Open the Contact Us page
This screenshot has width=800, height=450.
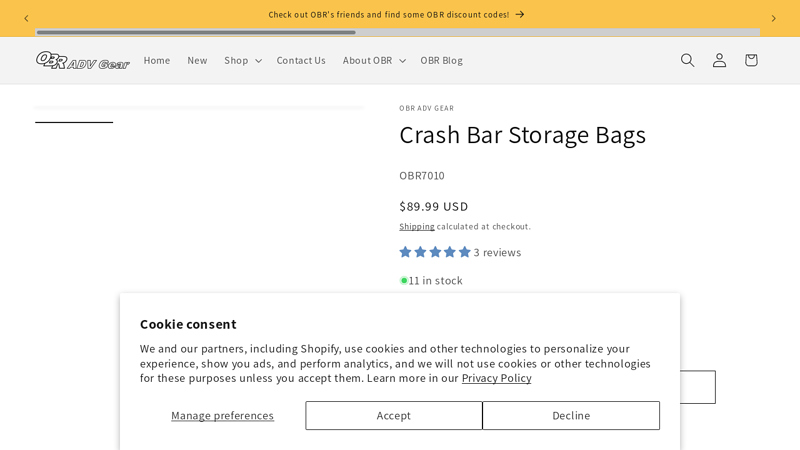301,60
